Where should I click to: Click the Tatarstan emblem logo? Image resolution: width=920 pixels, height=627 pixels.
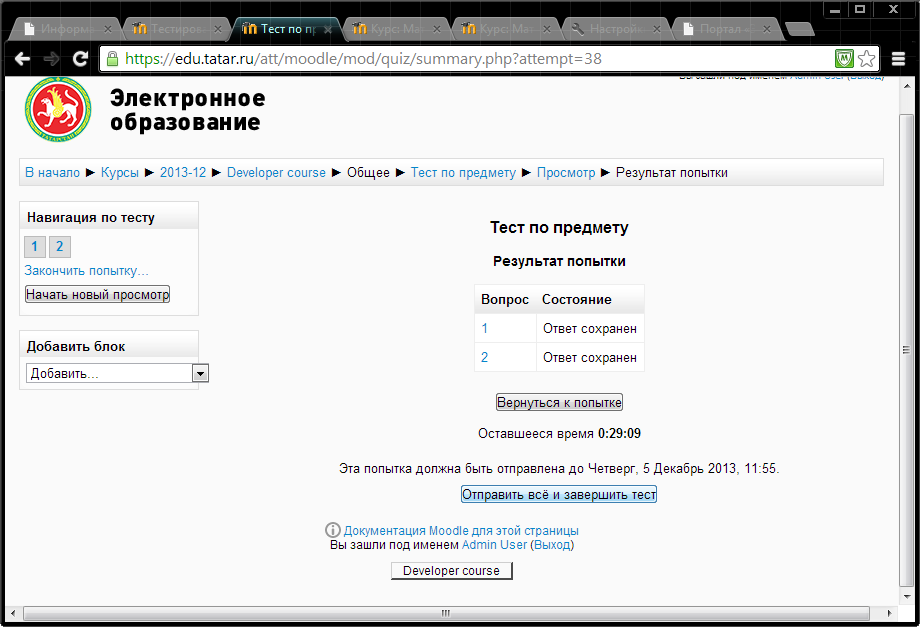pos(58,110)
